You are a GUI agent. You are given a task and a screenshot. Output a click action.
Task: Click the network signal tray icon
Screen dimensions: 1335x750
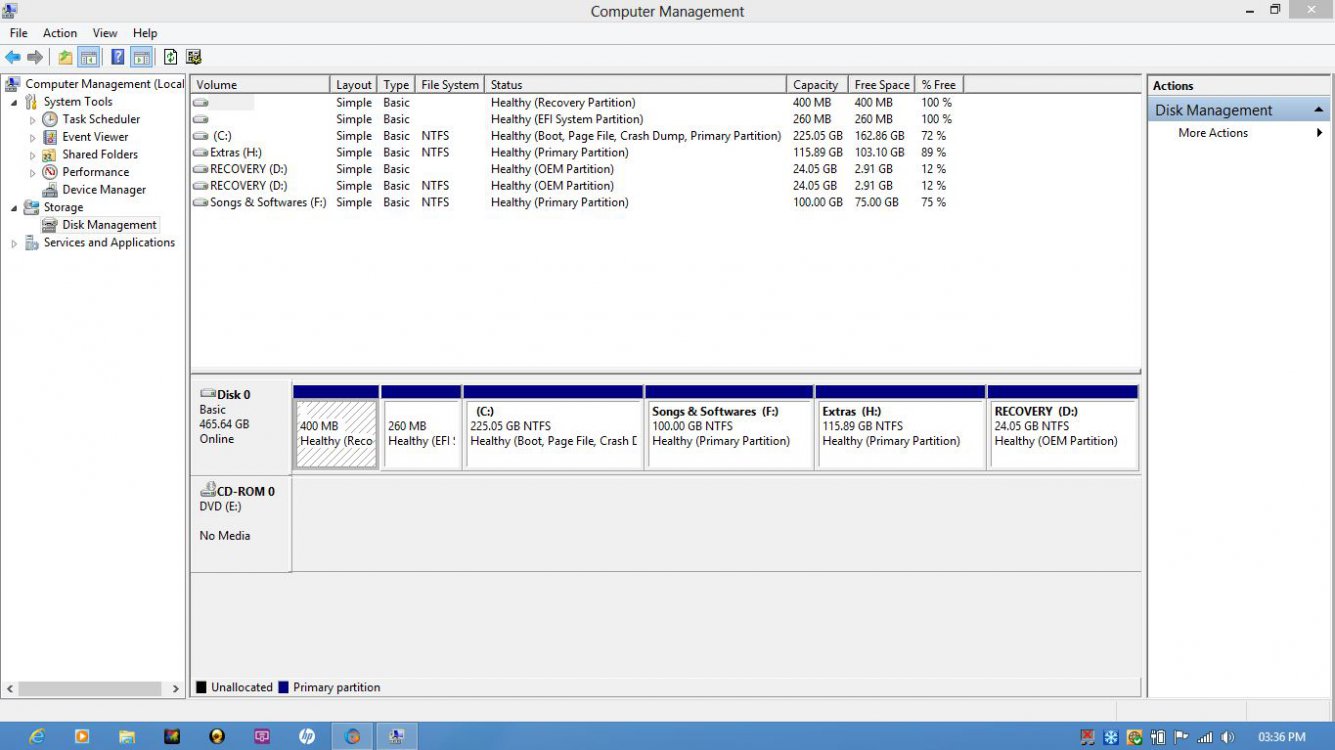tap(1205, 737)
